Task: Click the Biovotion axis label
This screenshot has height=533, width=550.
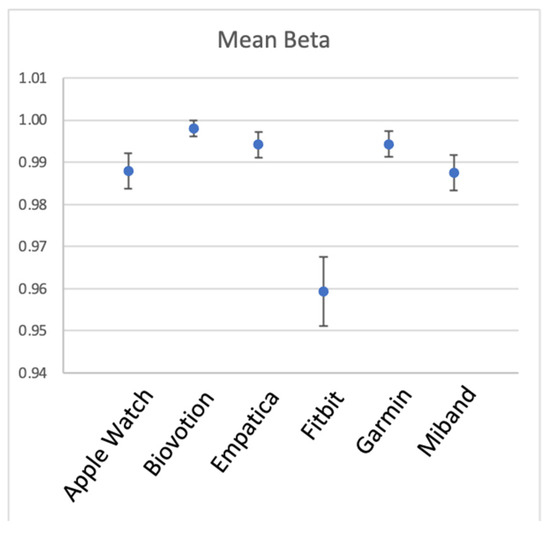Action: click(x=178, y=433)
